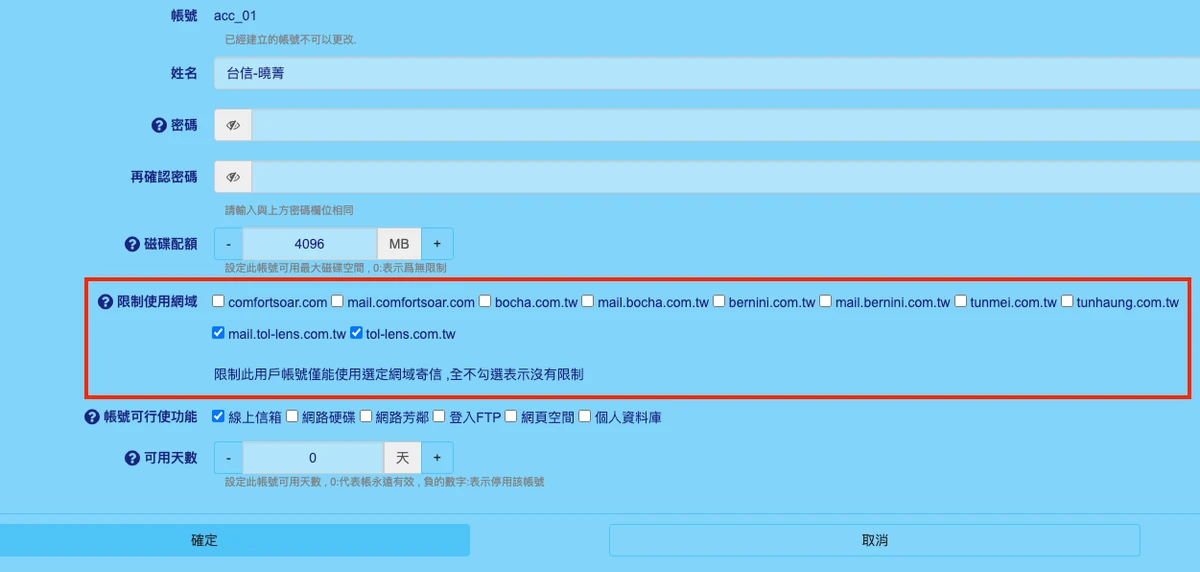Check the comfortsoar.com domain checkbox
This screenshot has width=1200, height=572.
coord(219,301)
